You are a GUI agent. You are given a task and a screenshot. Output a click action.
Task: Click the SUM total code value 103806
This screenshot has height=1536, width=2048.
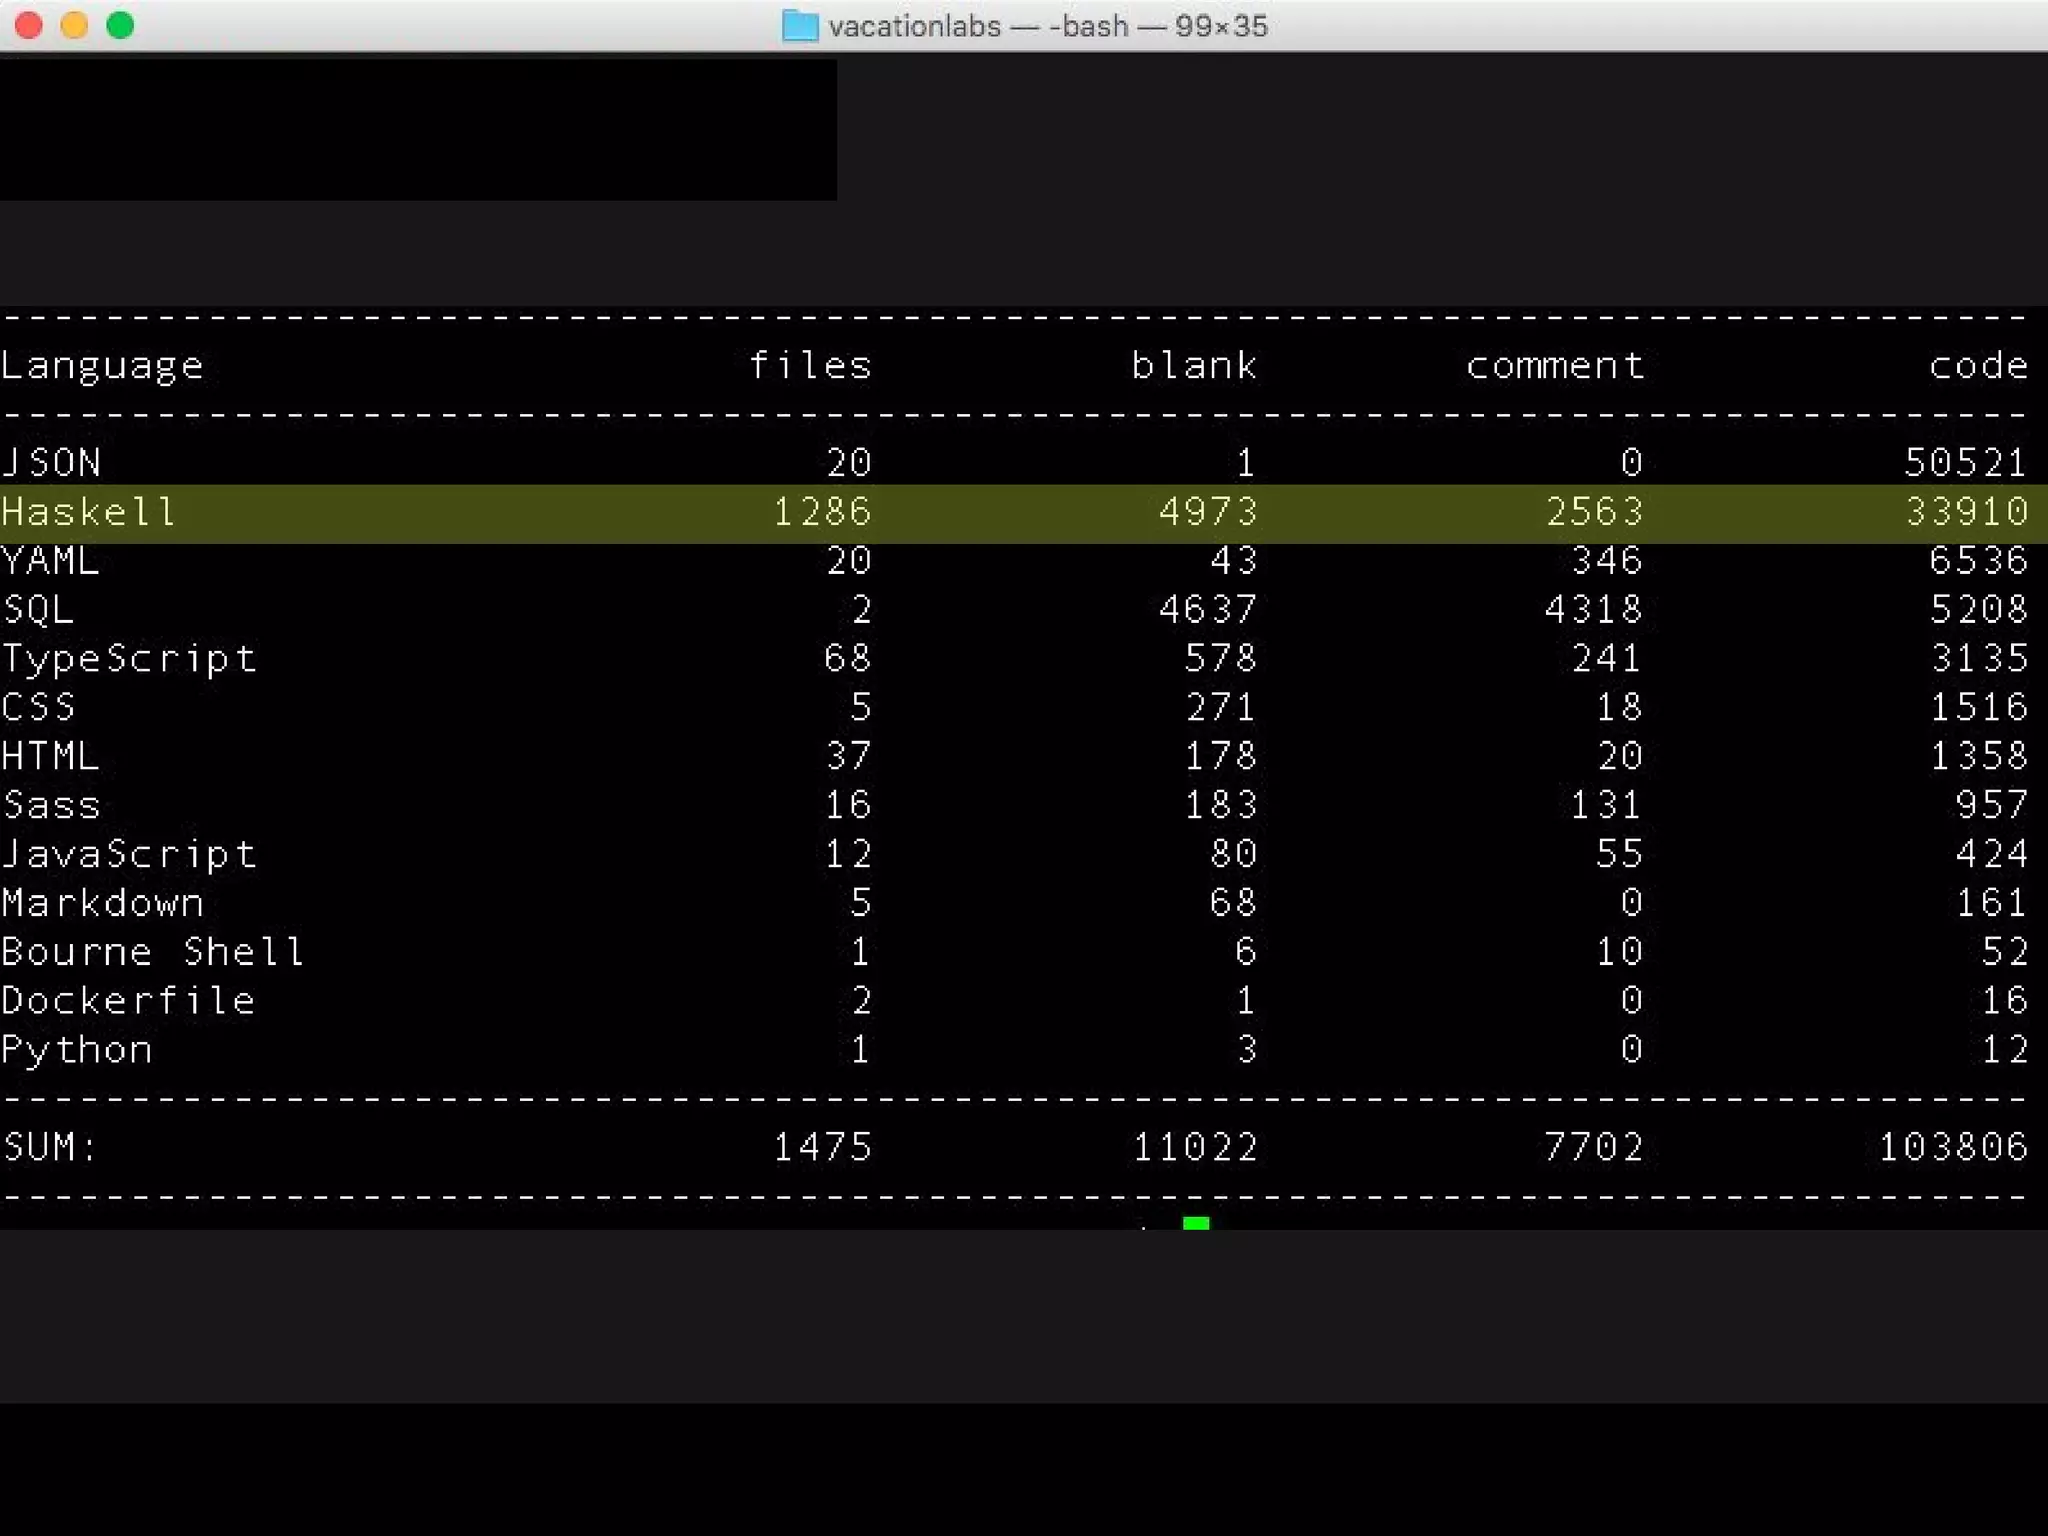[1952, 1146]
